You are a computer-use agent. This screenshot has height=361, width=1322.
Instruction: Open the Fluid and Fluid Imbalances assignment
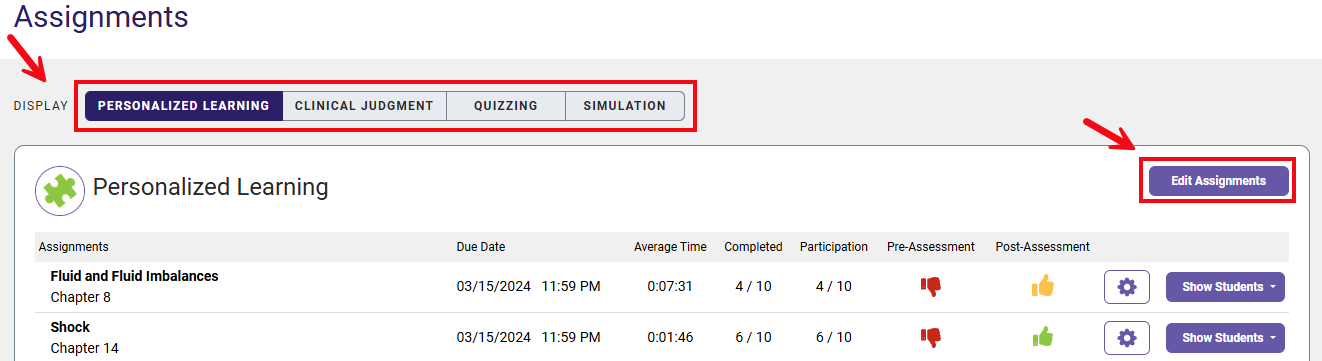134,276
